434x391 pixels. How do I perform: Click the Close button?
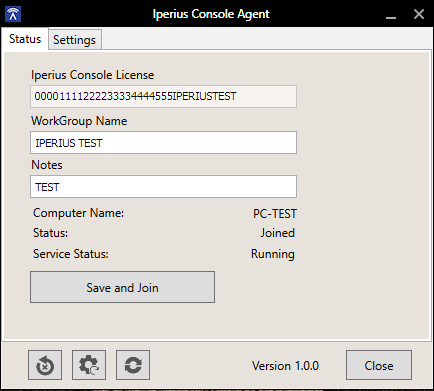(379, 365)
